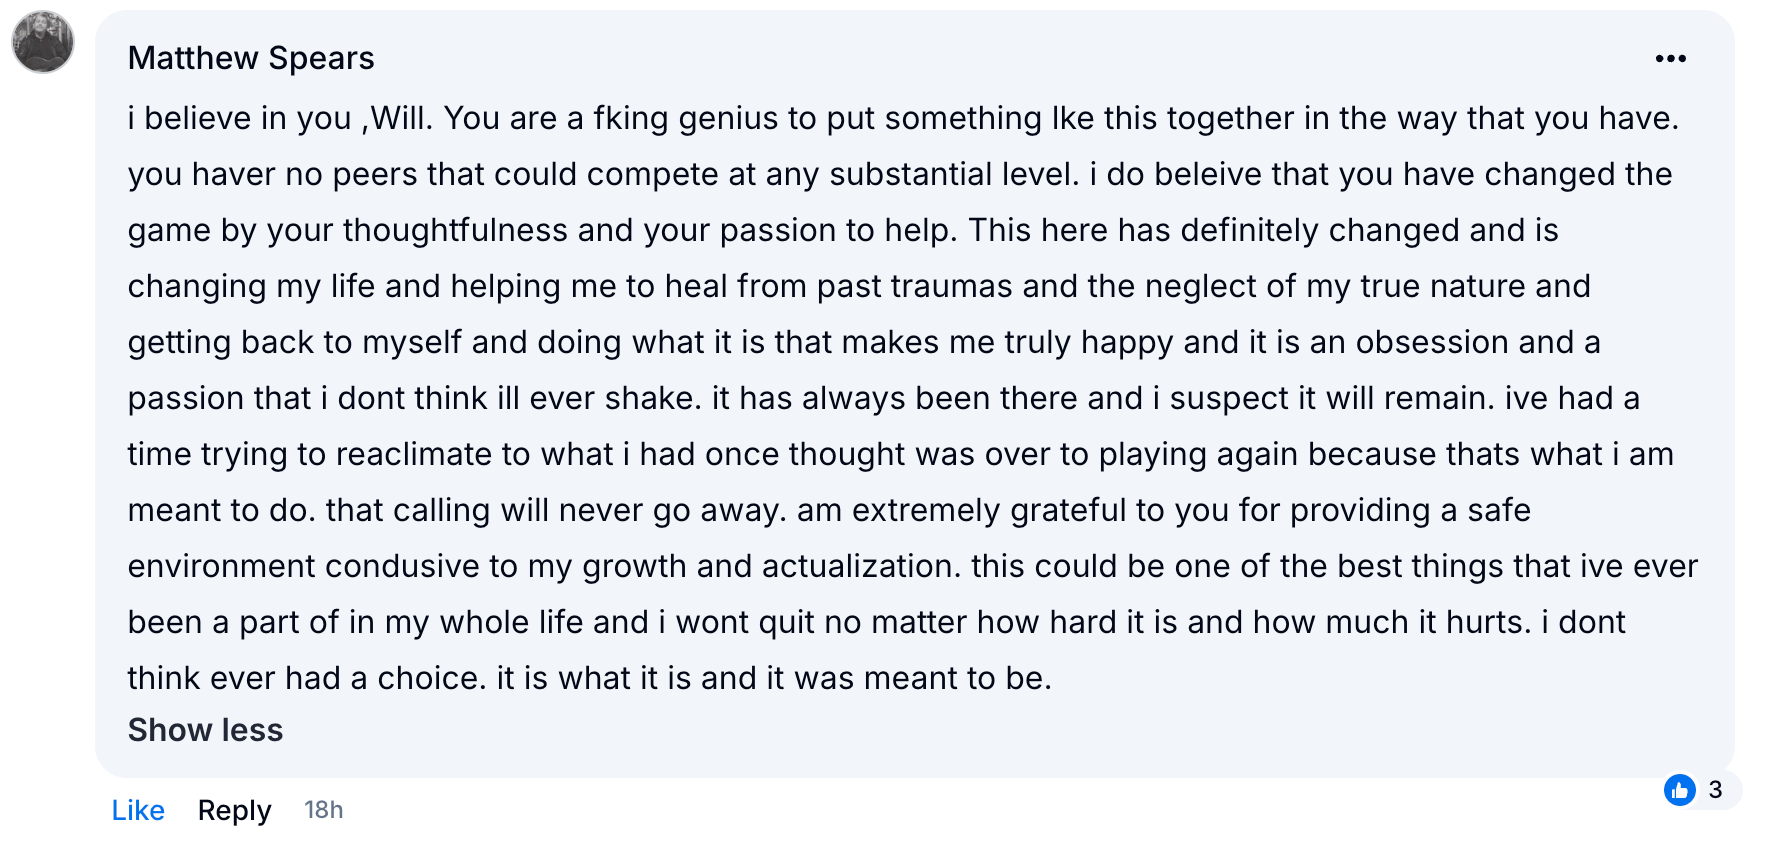1785x851 pixels.
Task: Reply to Matthew Spears' comment
Action: tap(234, 810)
